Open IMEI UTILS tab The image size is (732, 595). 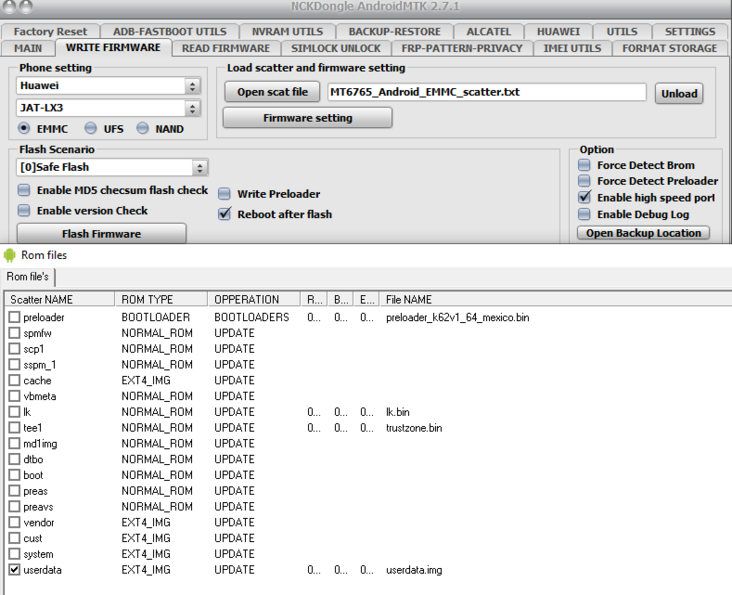572,48
